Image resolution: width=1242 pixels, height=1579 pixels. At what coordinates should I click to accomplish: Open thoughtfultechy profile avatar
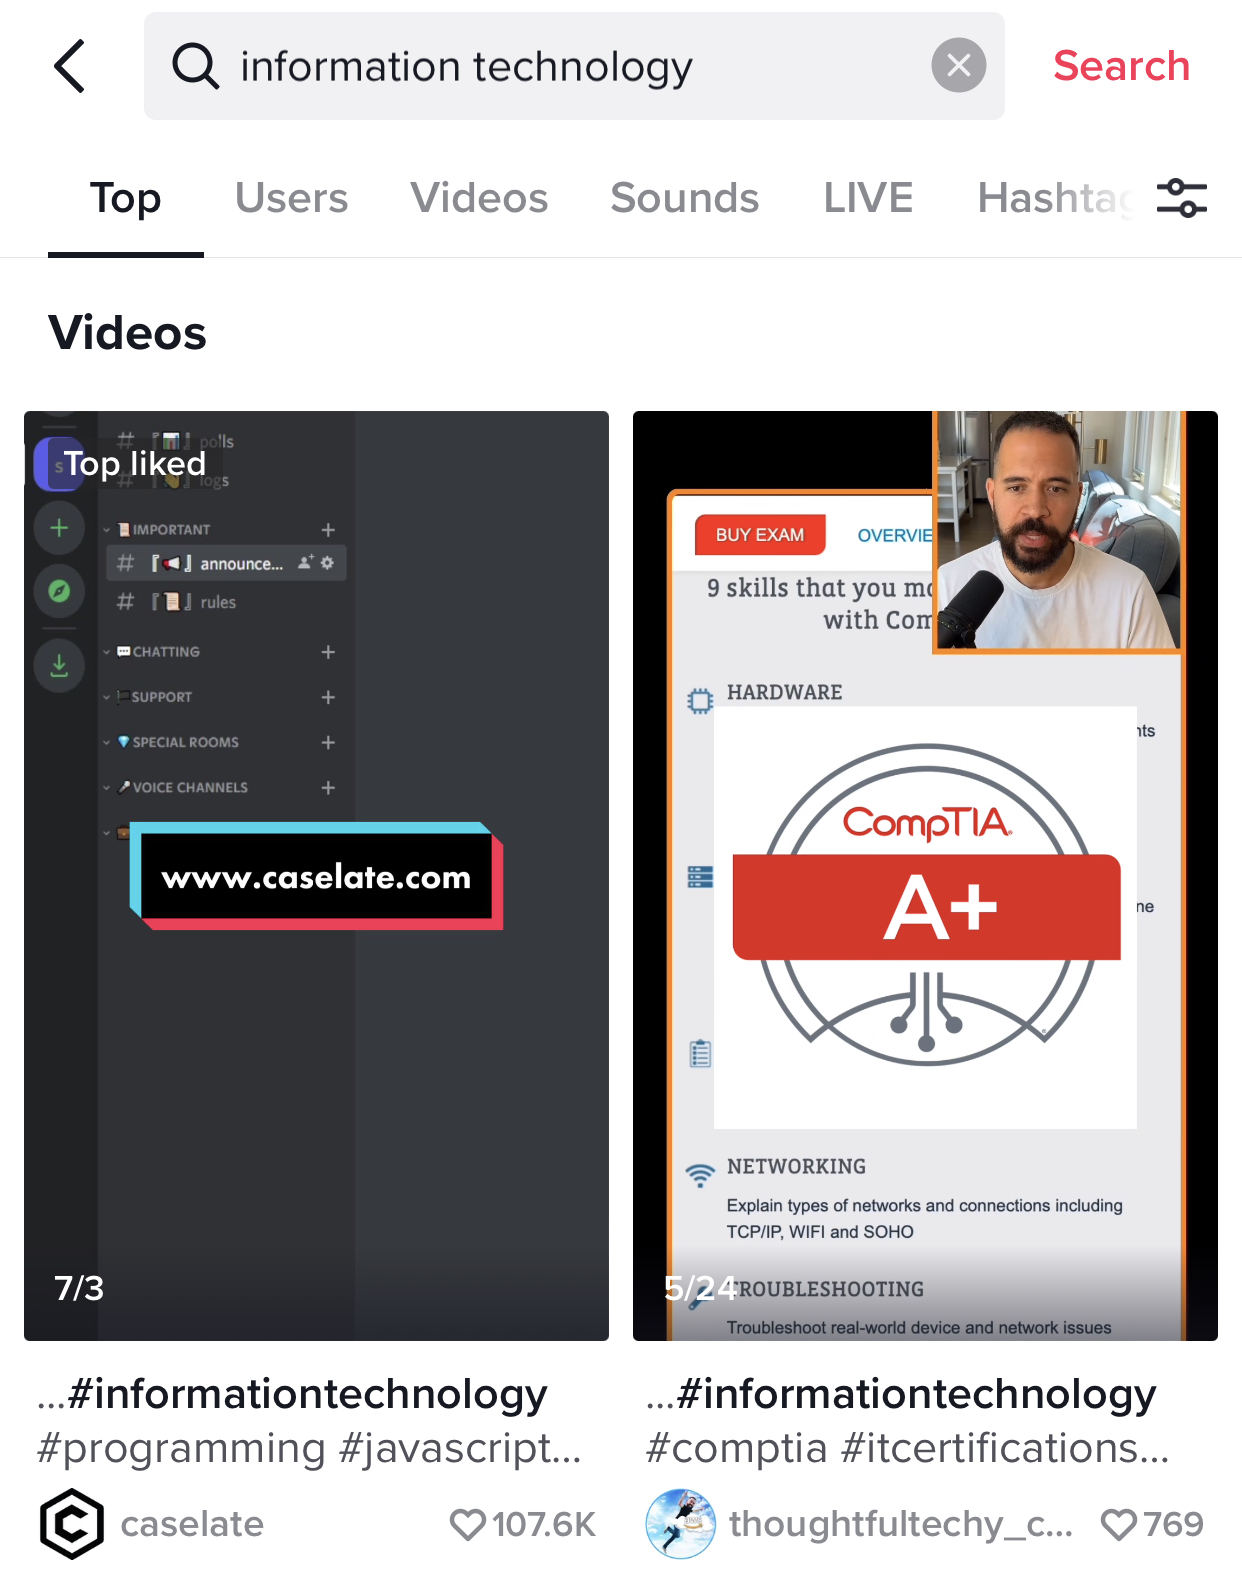click(680, 1524)
